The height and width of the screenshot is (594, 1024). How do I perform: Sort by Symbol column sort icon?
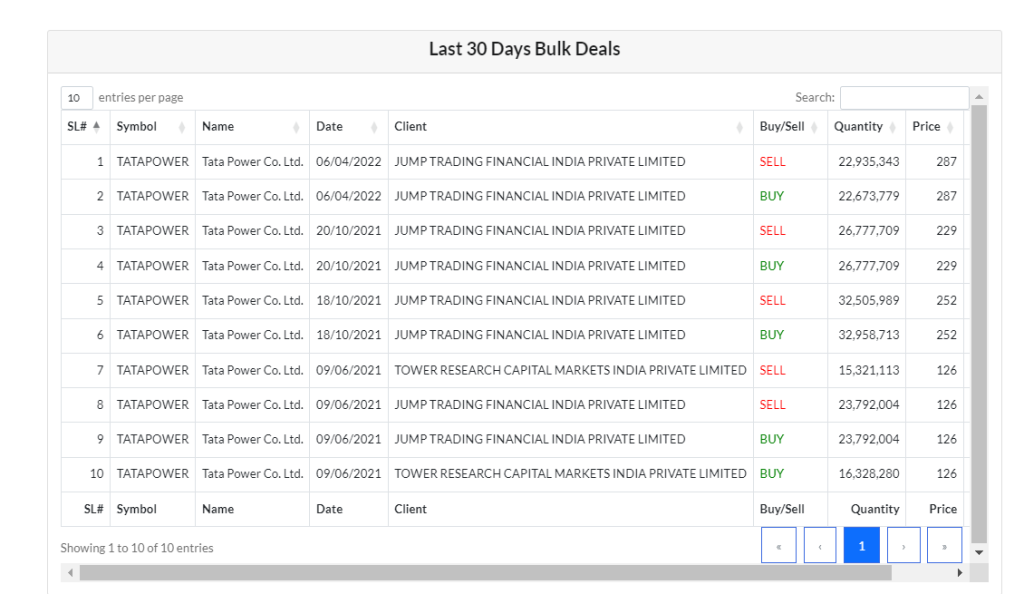click(182, 127)
